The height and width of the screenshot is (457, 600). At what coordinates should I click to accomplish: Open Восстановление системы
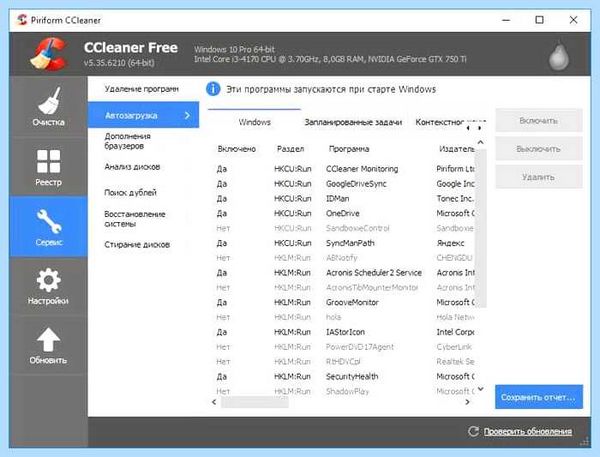[x=135, y=219]
